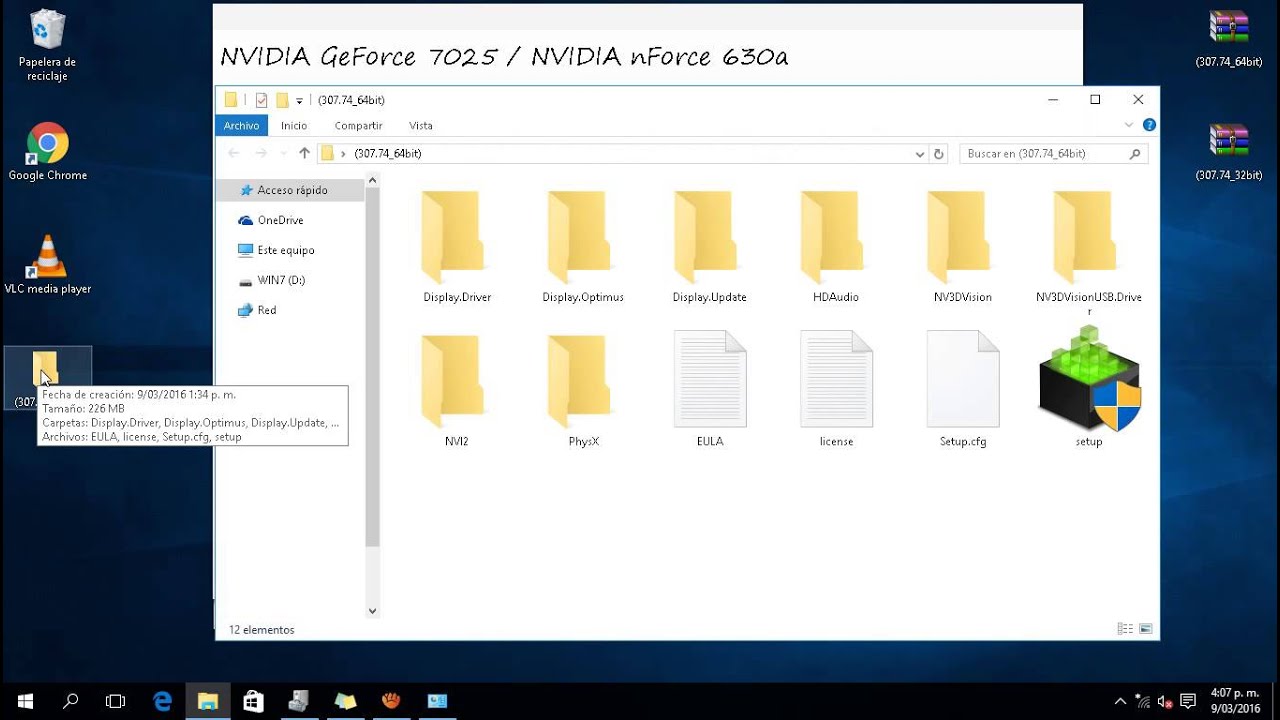This screenshot has width=1280, height=720.
Task: Click the (307.74_64bit) breadcrumb in address bar
Action: click(x=388, y=154)
